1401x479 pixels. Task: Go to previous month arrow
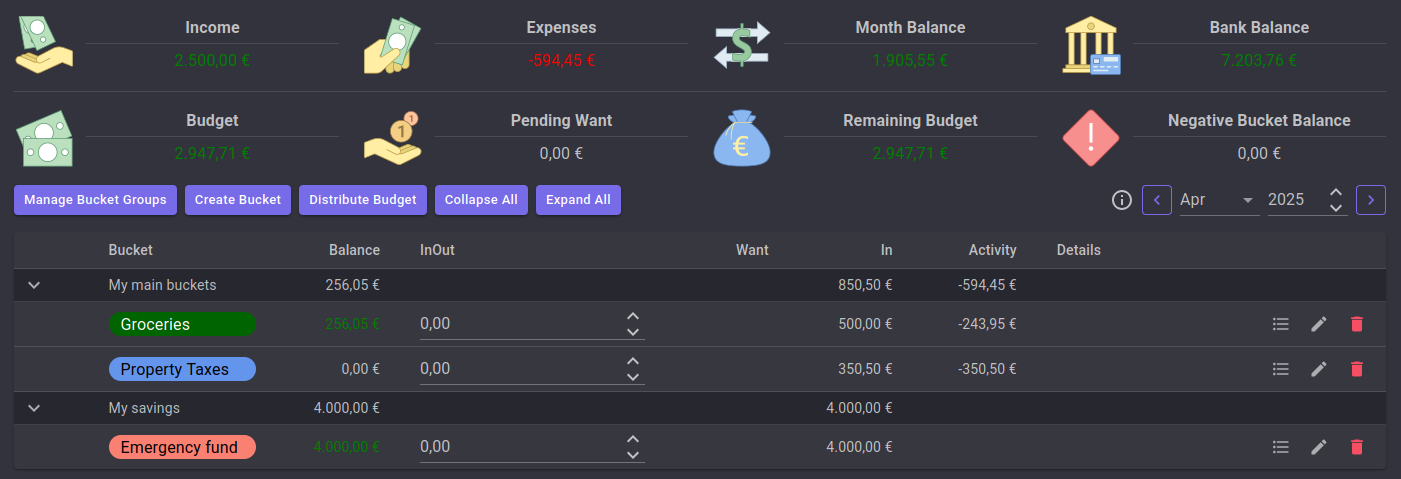coord(1157,200)
